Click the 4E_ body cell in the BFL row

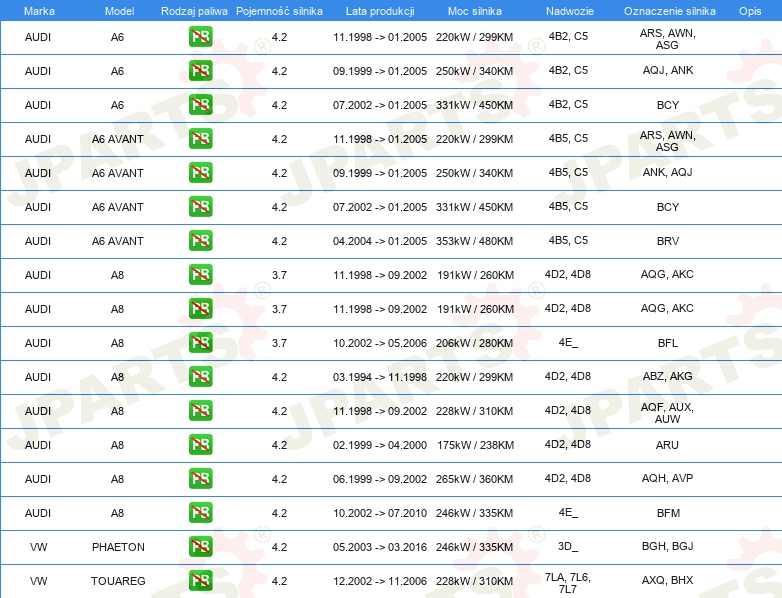pos(568,342)
